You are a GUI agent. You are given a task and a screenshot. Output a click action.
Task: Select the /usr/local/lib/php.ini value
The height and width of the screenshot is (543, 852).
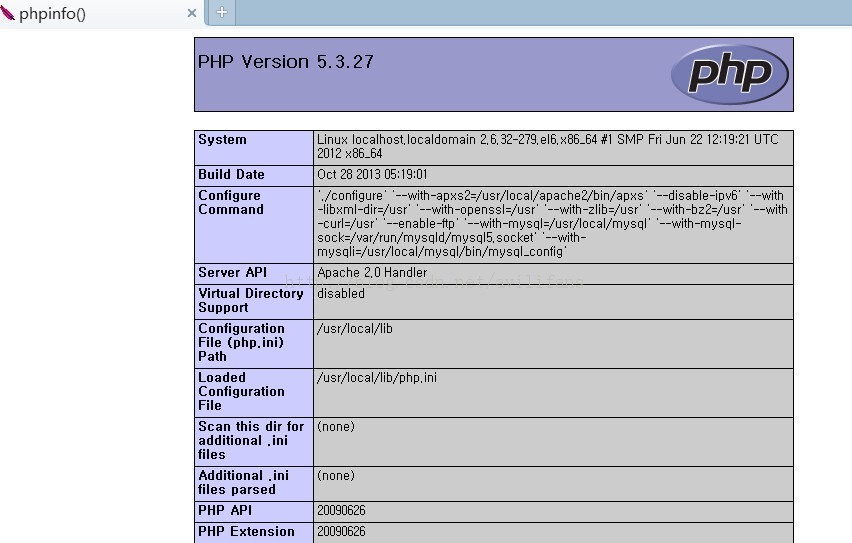point(377,378)
